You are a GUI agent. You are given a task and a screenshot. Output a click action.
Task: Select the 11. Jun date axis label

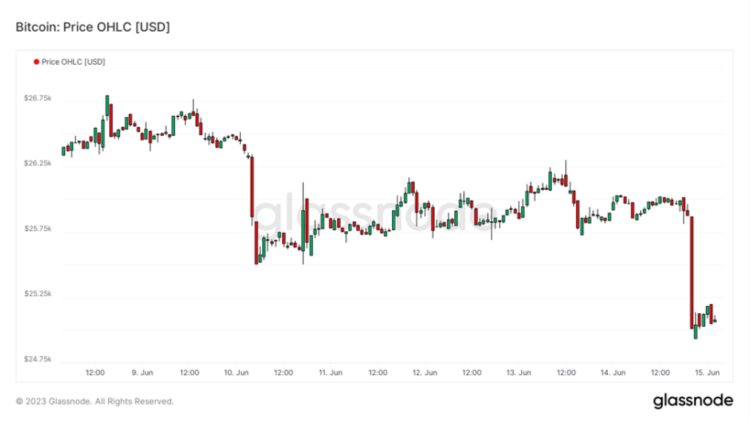330,373
